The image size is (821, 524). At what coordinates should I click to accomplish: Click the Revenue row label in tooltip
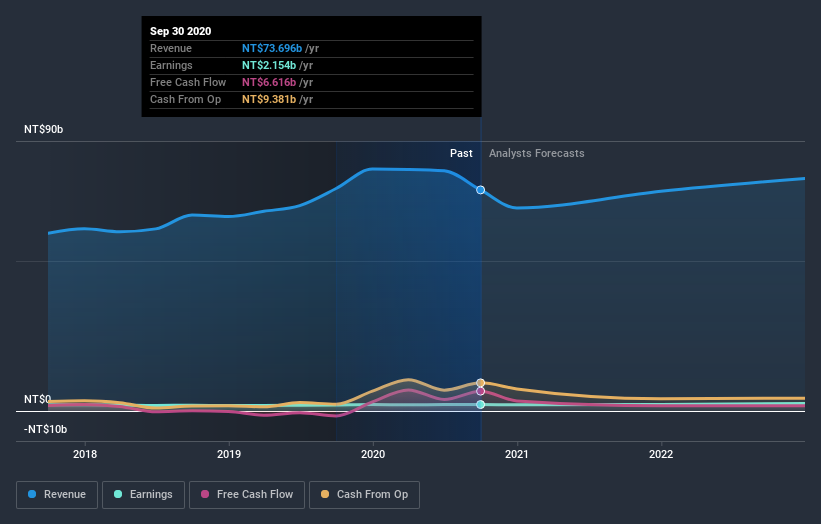click(x=171, y=48)
